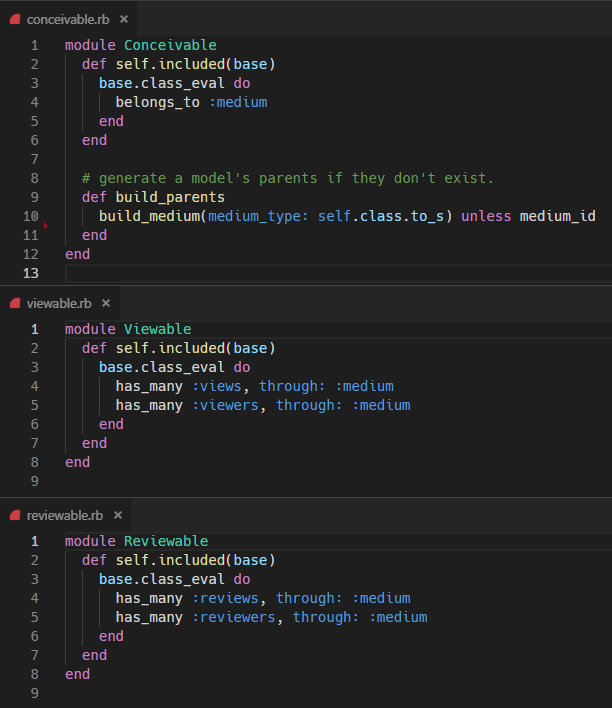Switch to the reviewable.rb tab

(65, 515)
